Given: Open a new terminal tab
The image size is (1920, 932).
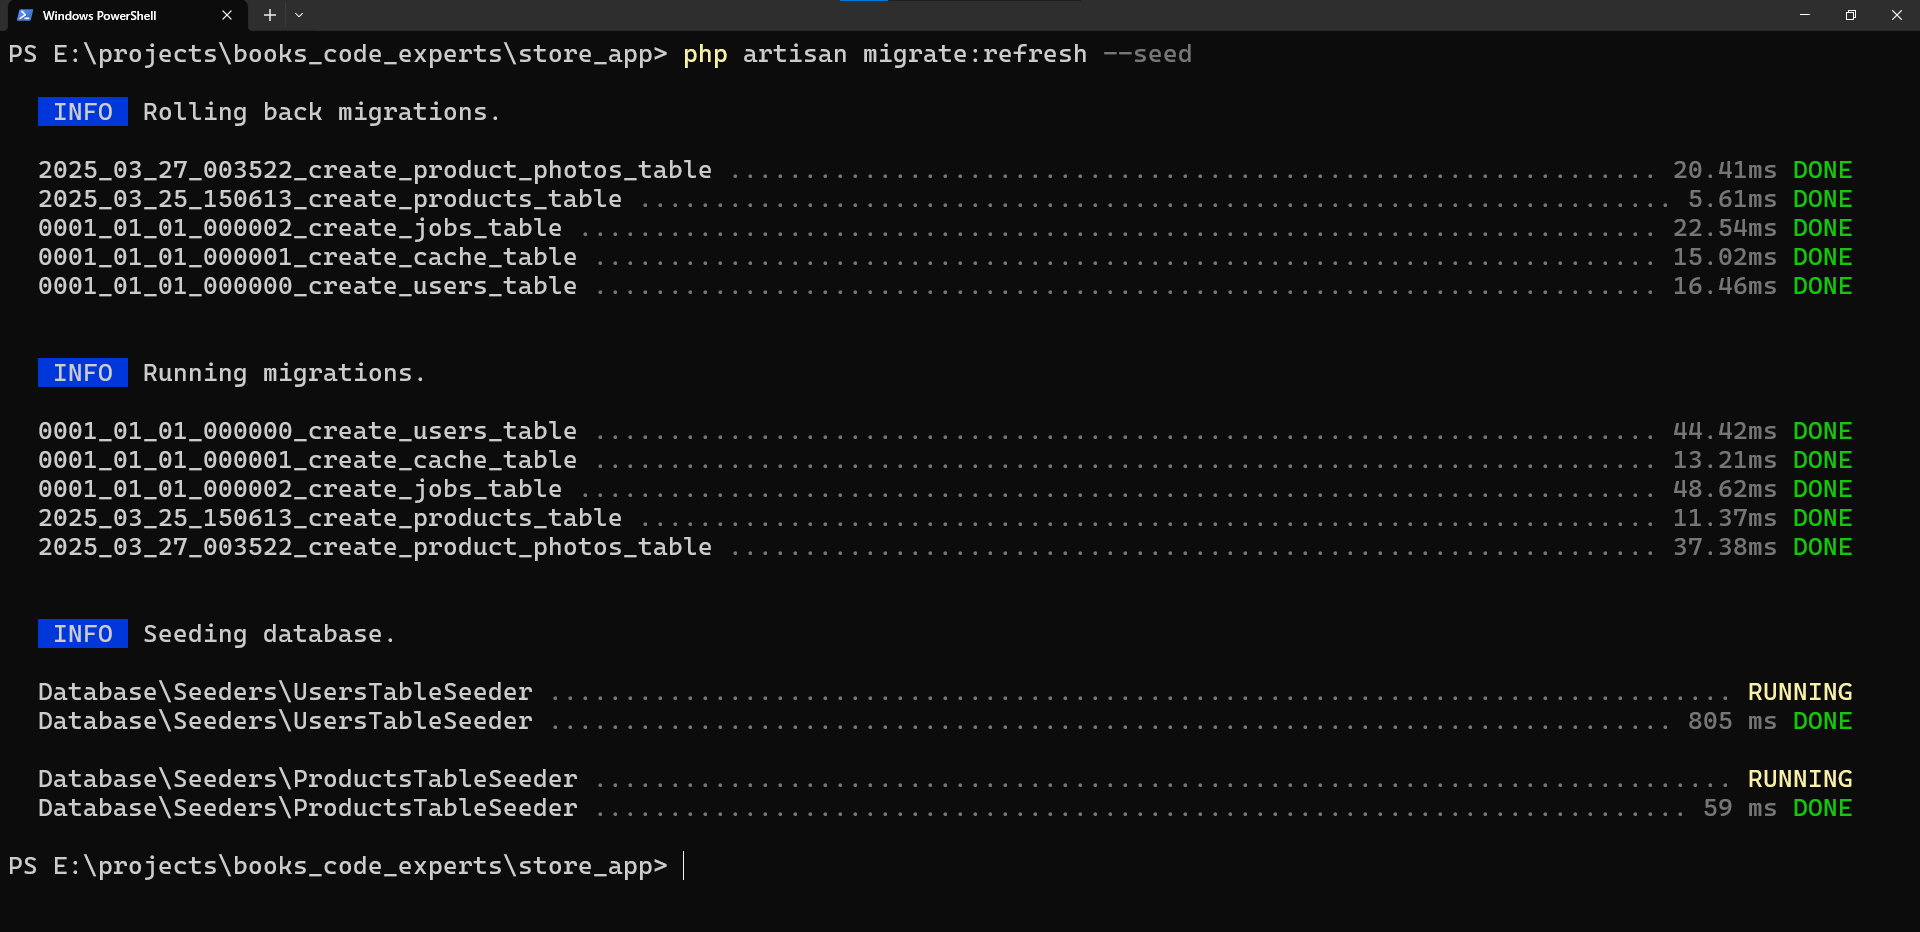Looking at the screenshot, I should [x=269, y=15].
